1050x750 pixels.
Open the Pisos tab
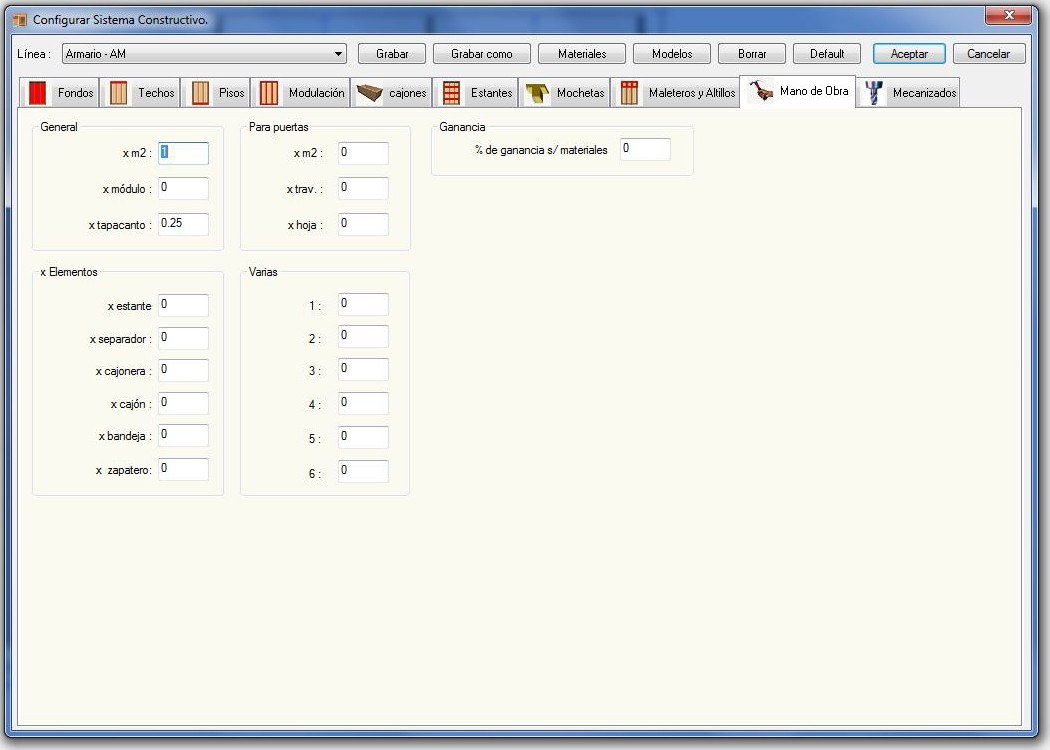pos(216,93)
